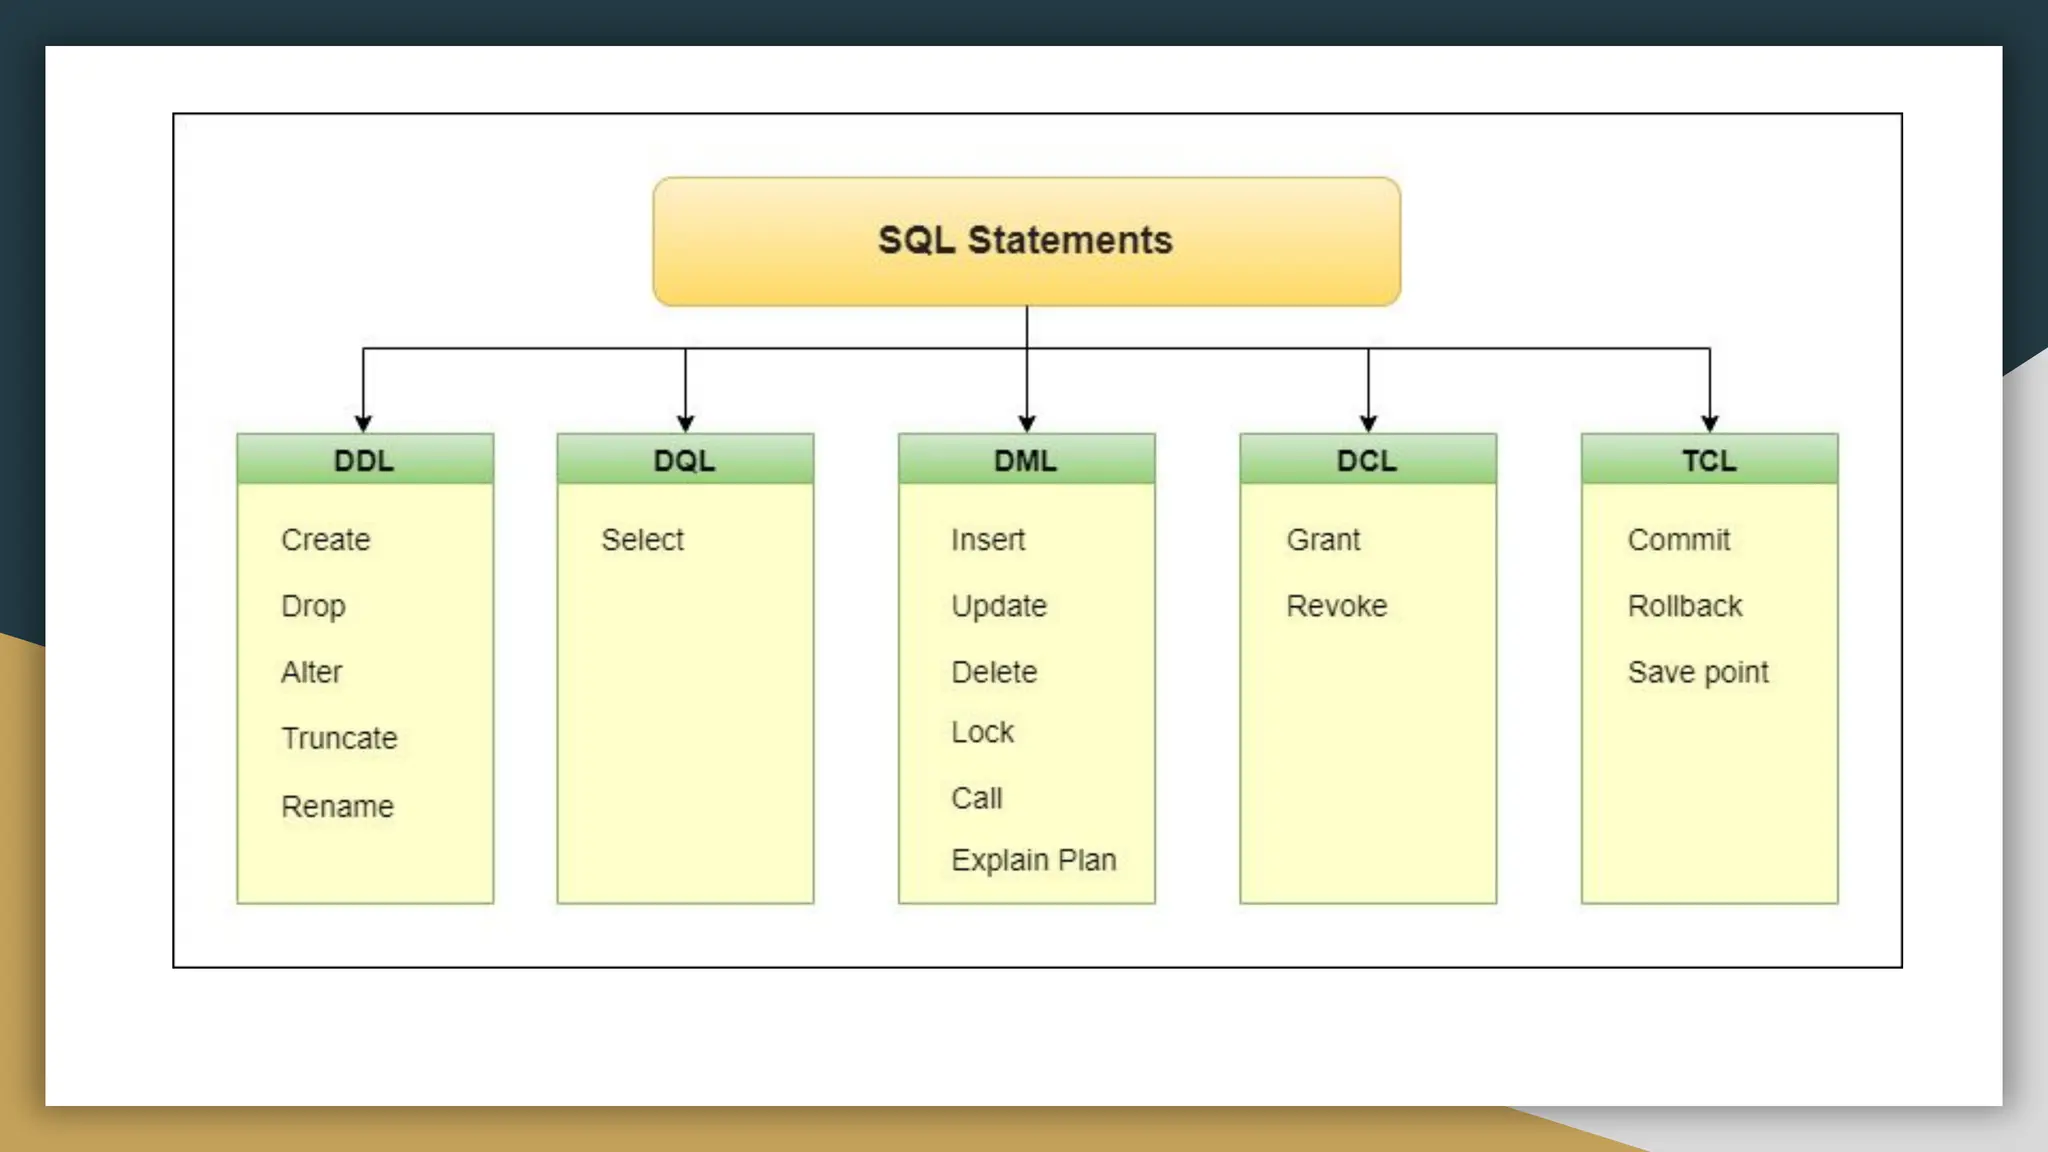Viewport: 2048px width, 1152px height.
Task: Click the Grant entry in DCL
Action: pos(1323,540)
